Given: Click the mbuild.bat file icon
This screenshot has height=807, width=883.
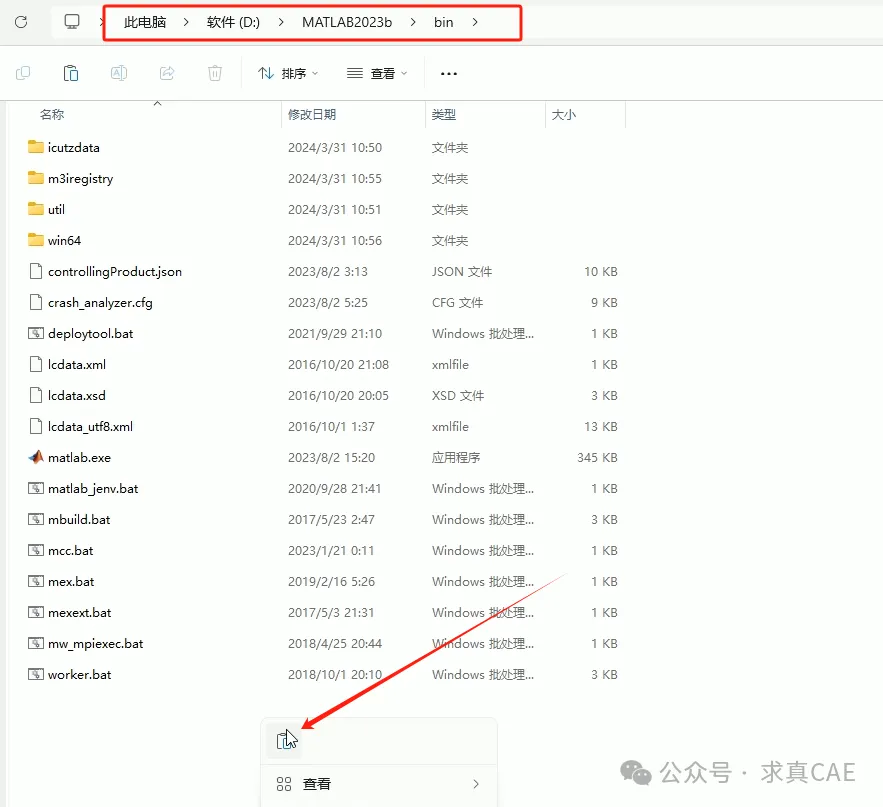Looking at the screenshot, I should point(35,519).
